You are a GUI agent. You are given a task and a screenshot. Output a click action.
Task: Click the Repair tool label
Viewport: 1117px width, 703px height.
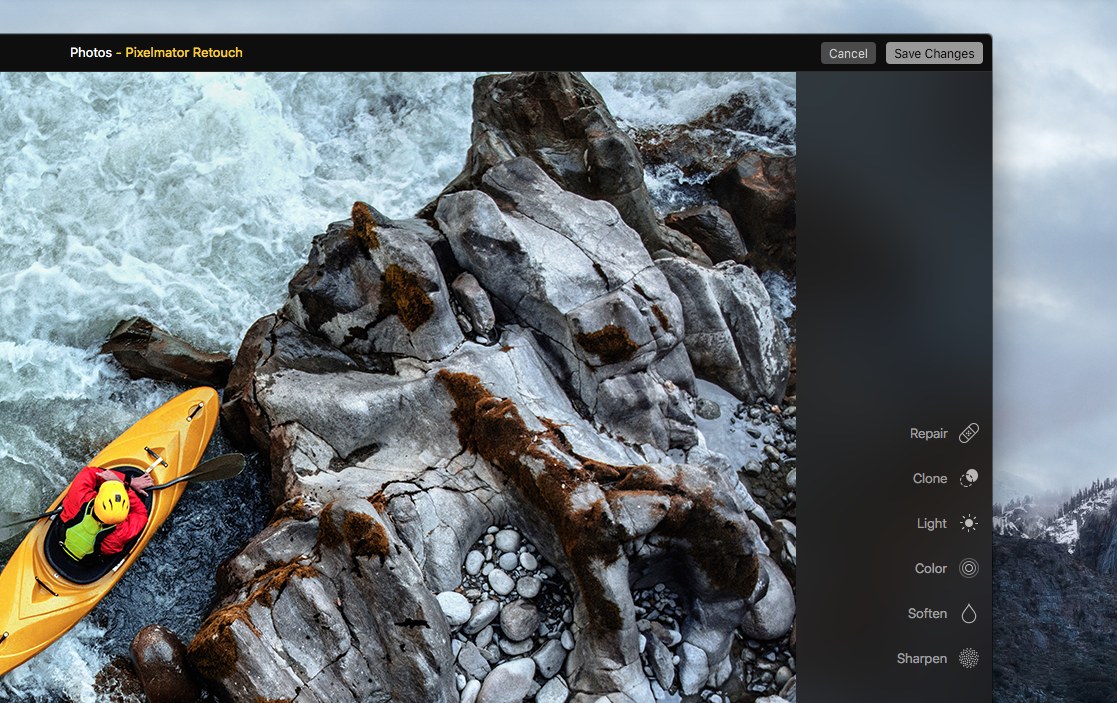(928, 434)
